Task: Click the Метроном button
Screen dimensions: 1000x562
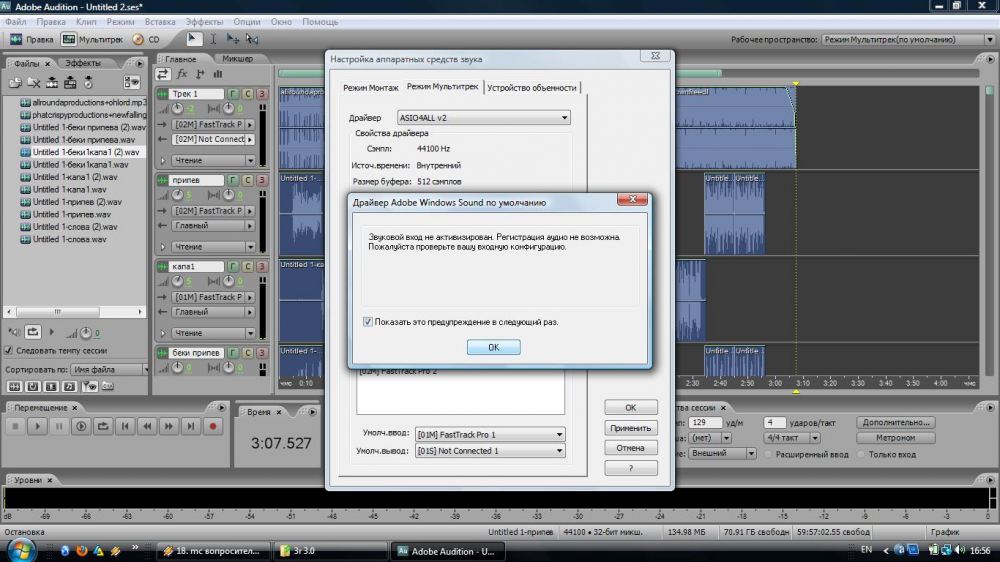Action: 895,438
